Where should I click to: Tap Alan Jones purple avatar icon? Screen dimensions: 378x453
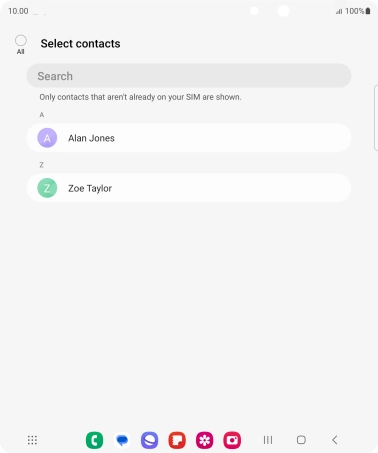(x=47, y=138)
